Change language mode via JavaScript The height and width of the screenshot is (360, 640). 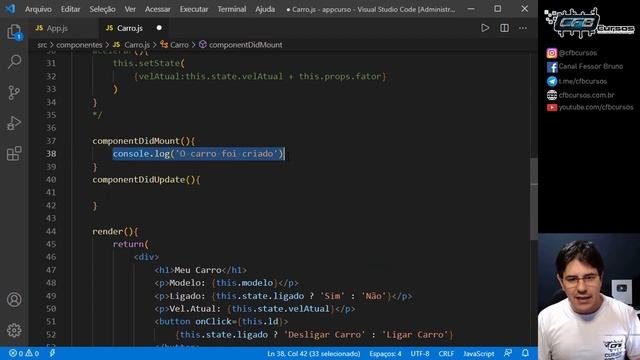pyautogui.click(x=479, y=353)
